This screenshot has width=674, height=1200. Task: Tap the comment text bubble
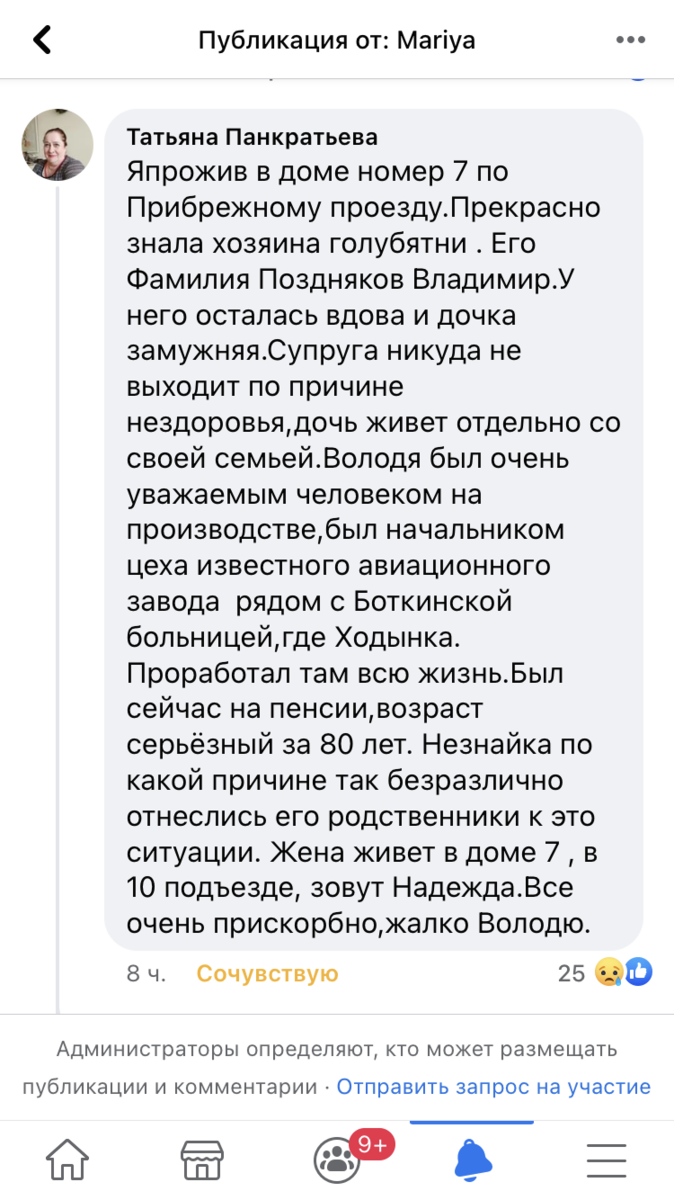point(374,529)
